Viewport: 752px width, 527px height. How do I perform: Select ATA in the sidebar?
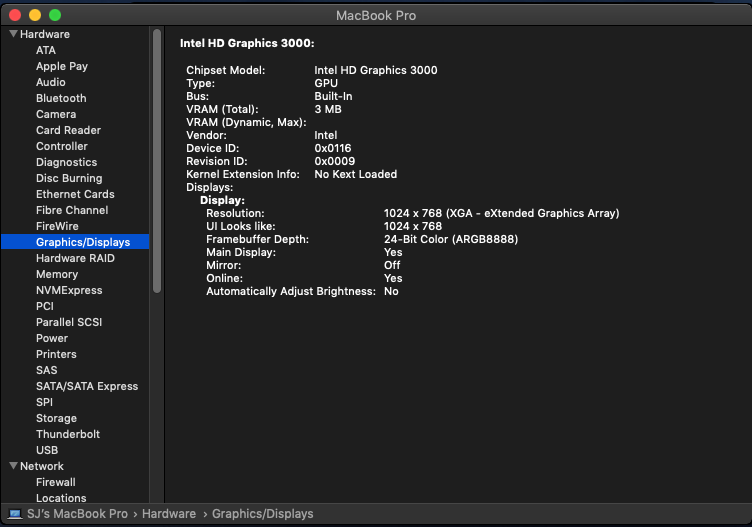pos(46,50)
